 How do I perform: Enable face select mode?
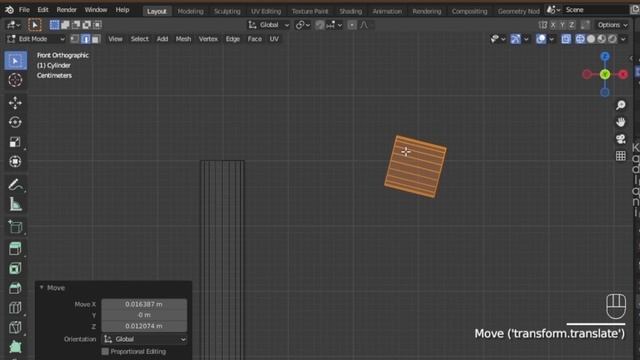tap(96, 39)
